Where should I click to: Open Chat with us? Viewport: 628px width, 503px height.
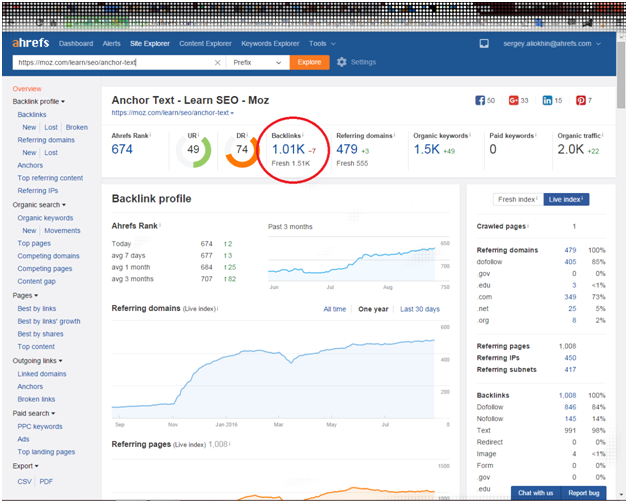(x=535, y=493)
